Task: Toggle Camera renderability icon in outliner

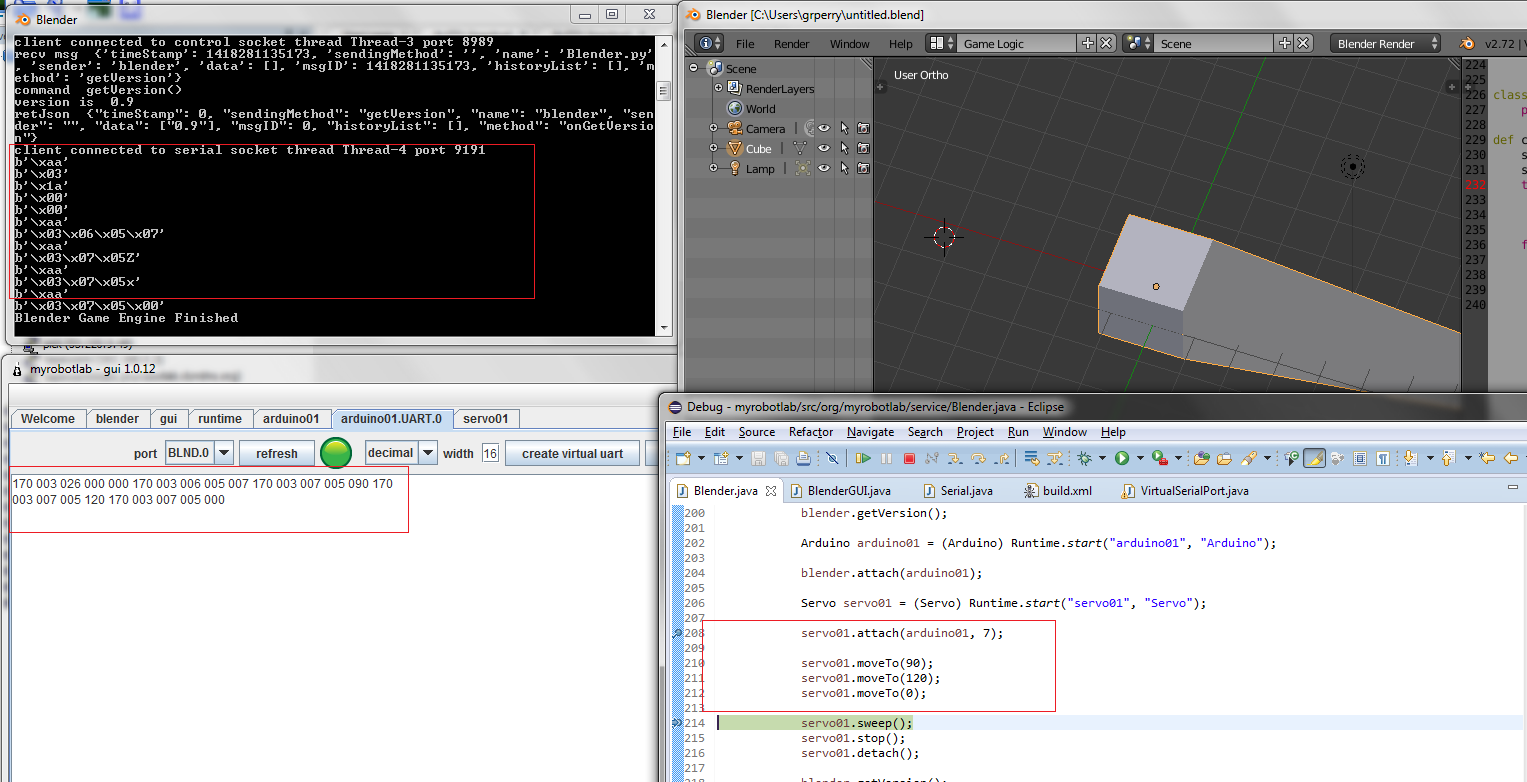Action: [x=863, y=128]
